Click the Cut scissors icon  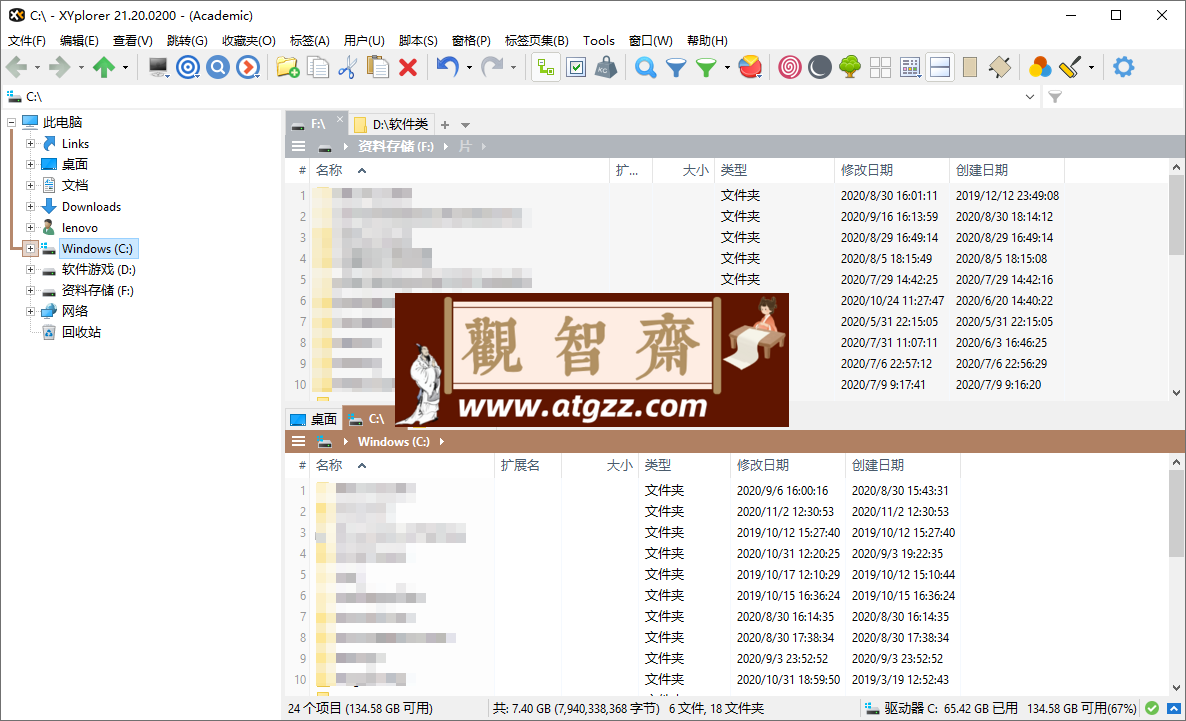tap(347, 67)
